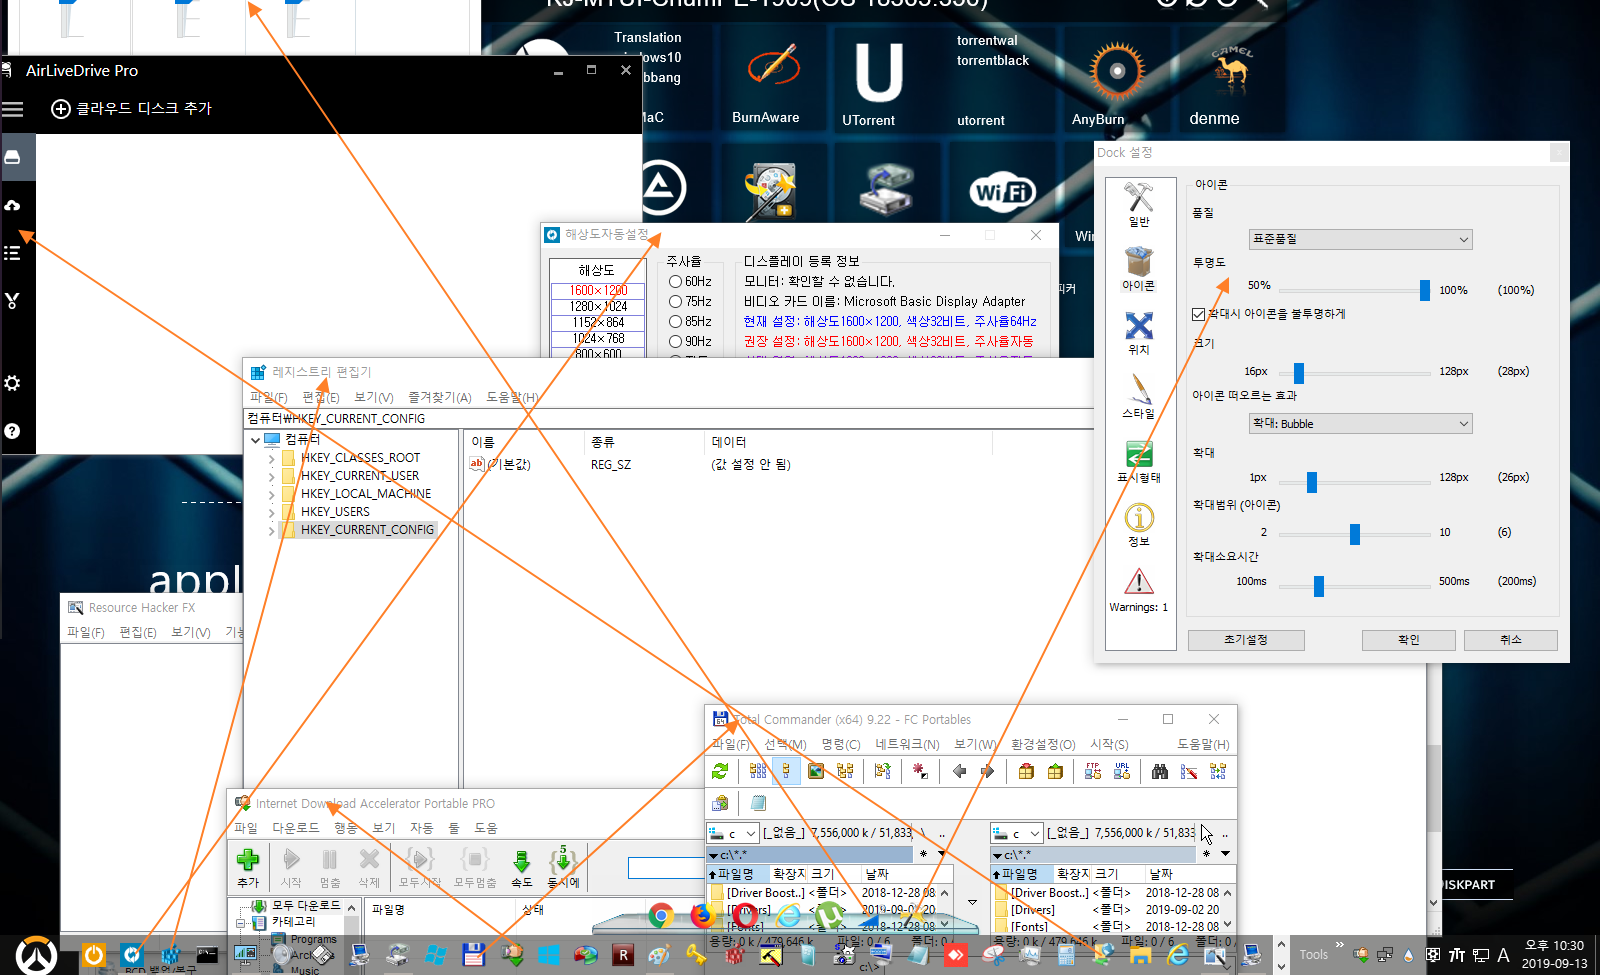Click the 크기 icon size slider handle
1600x975 pixels.
pyautogui.click(x=1299, y=373)
